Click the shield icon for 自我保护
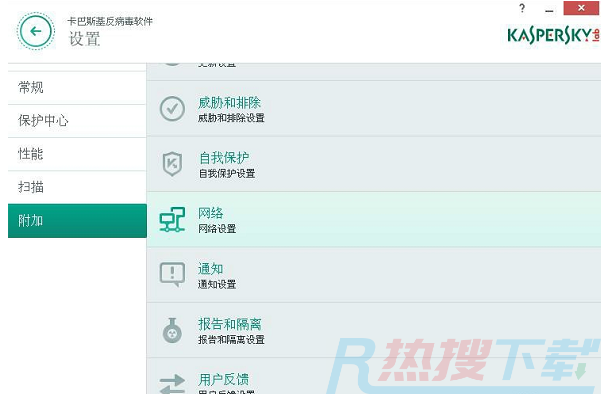The height and width of the screenshot is (394, 601). coord(172,164)
